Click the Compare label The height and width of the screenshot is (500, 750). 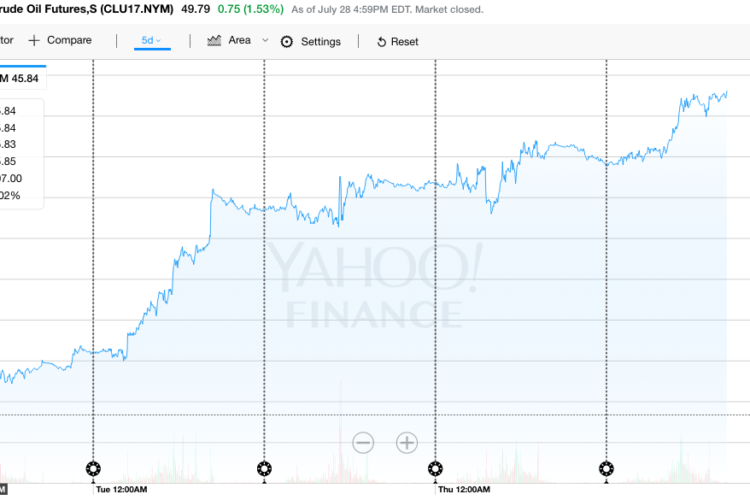[69, 41]
